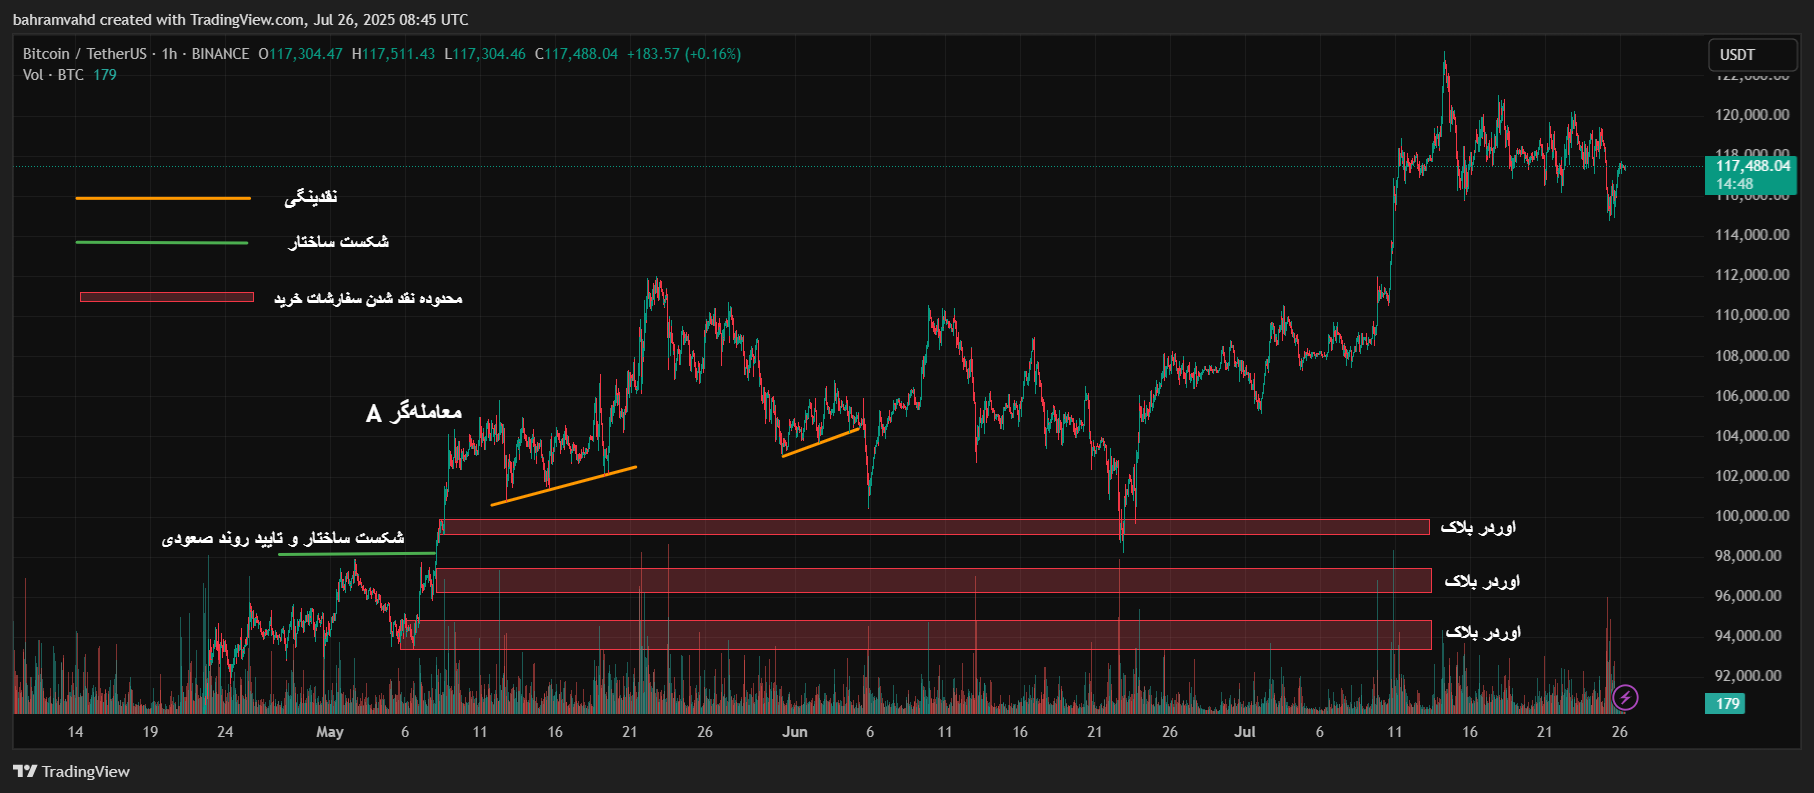The width and height of the screenshot is (1814, 793).
Task: Select the red rectangle legend sample
Action: pyautogui.click(x=166, y=297)
